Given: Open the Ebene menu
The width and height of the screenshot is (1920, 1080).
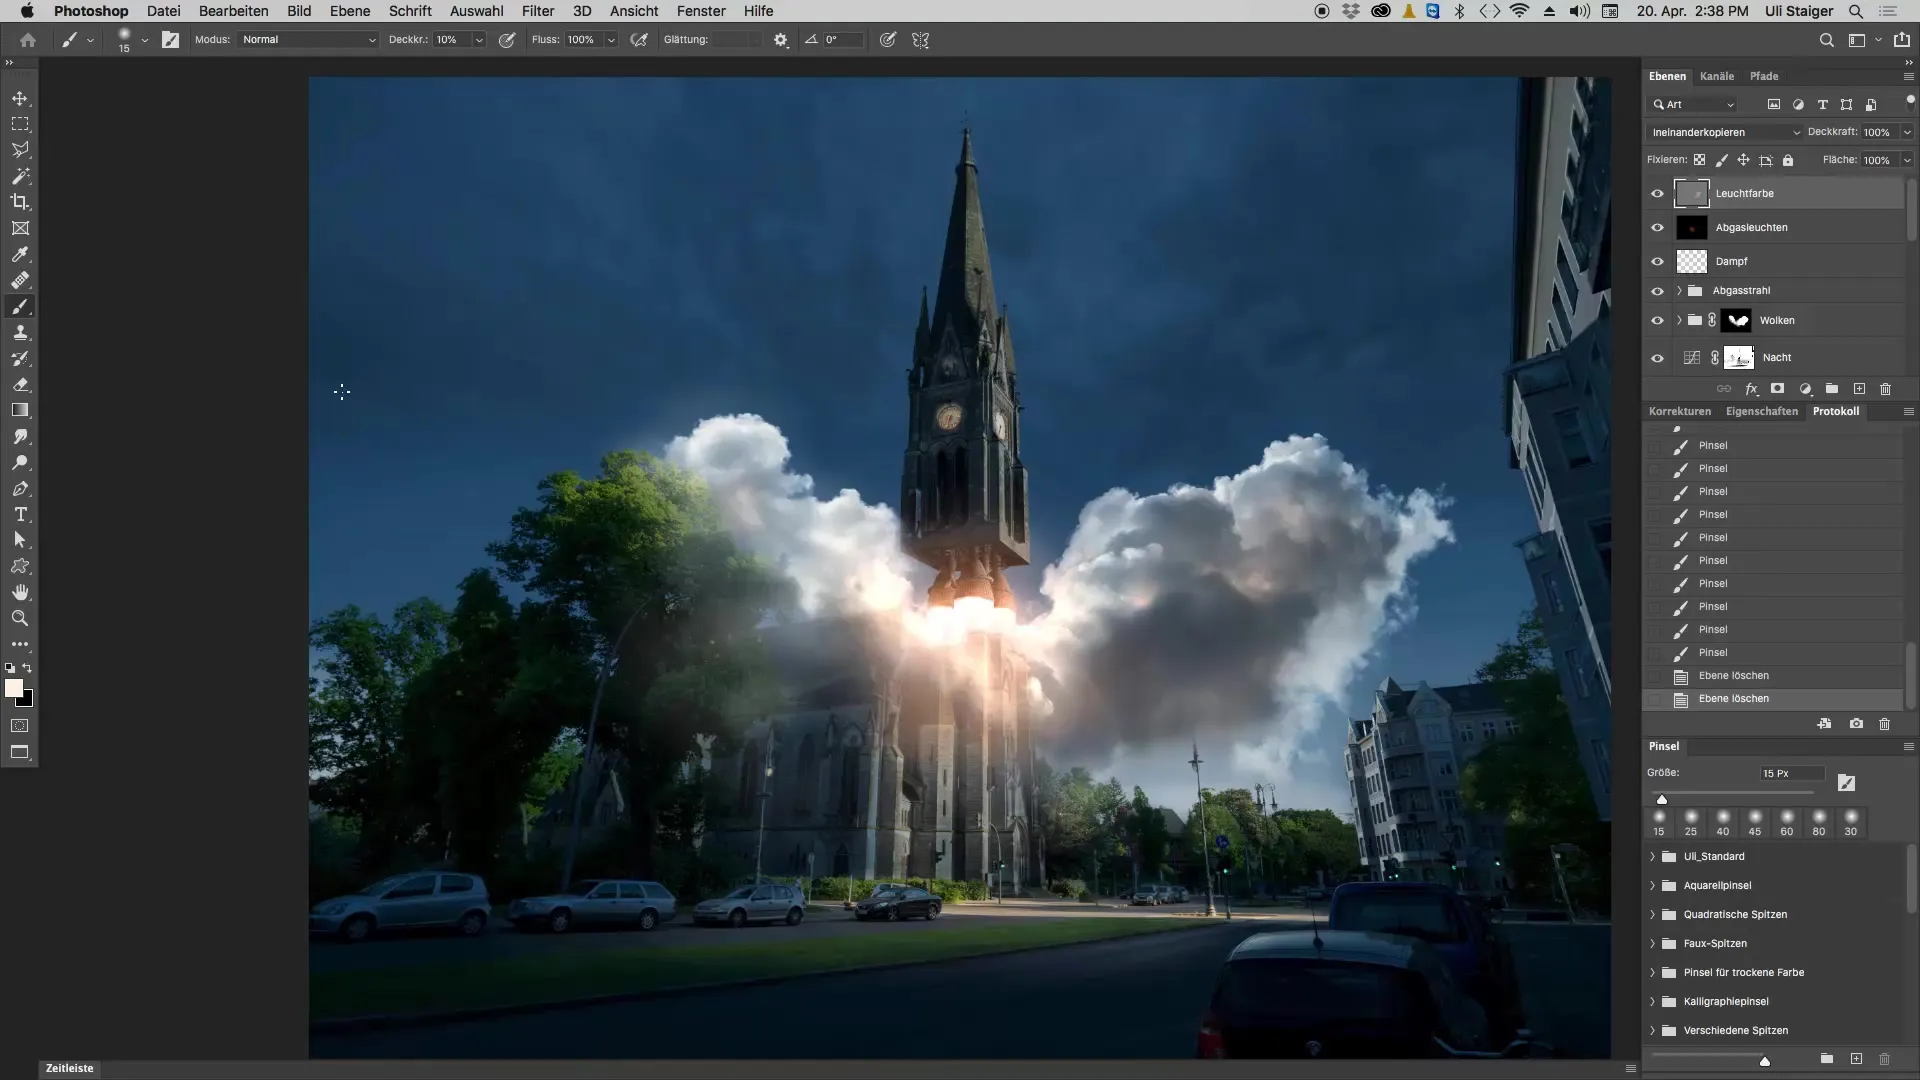Looking at the screenshot, I should [x=350, y=11].
